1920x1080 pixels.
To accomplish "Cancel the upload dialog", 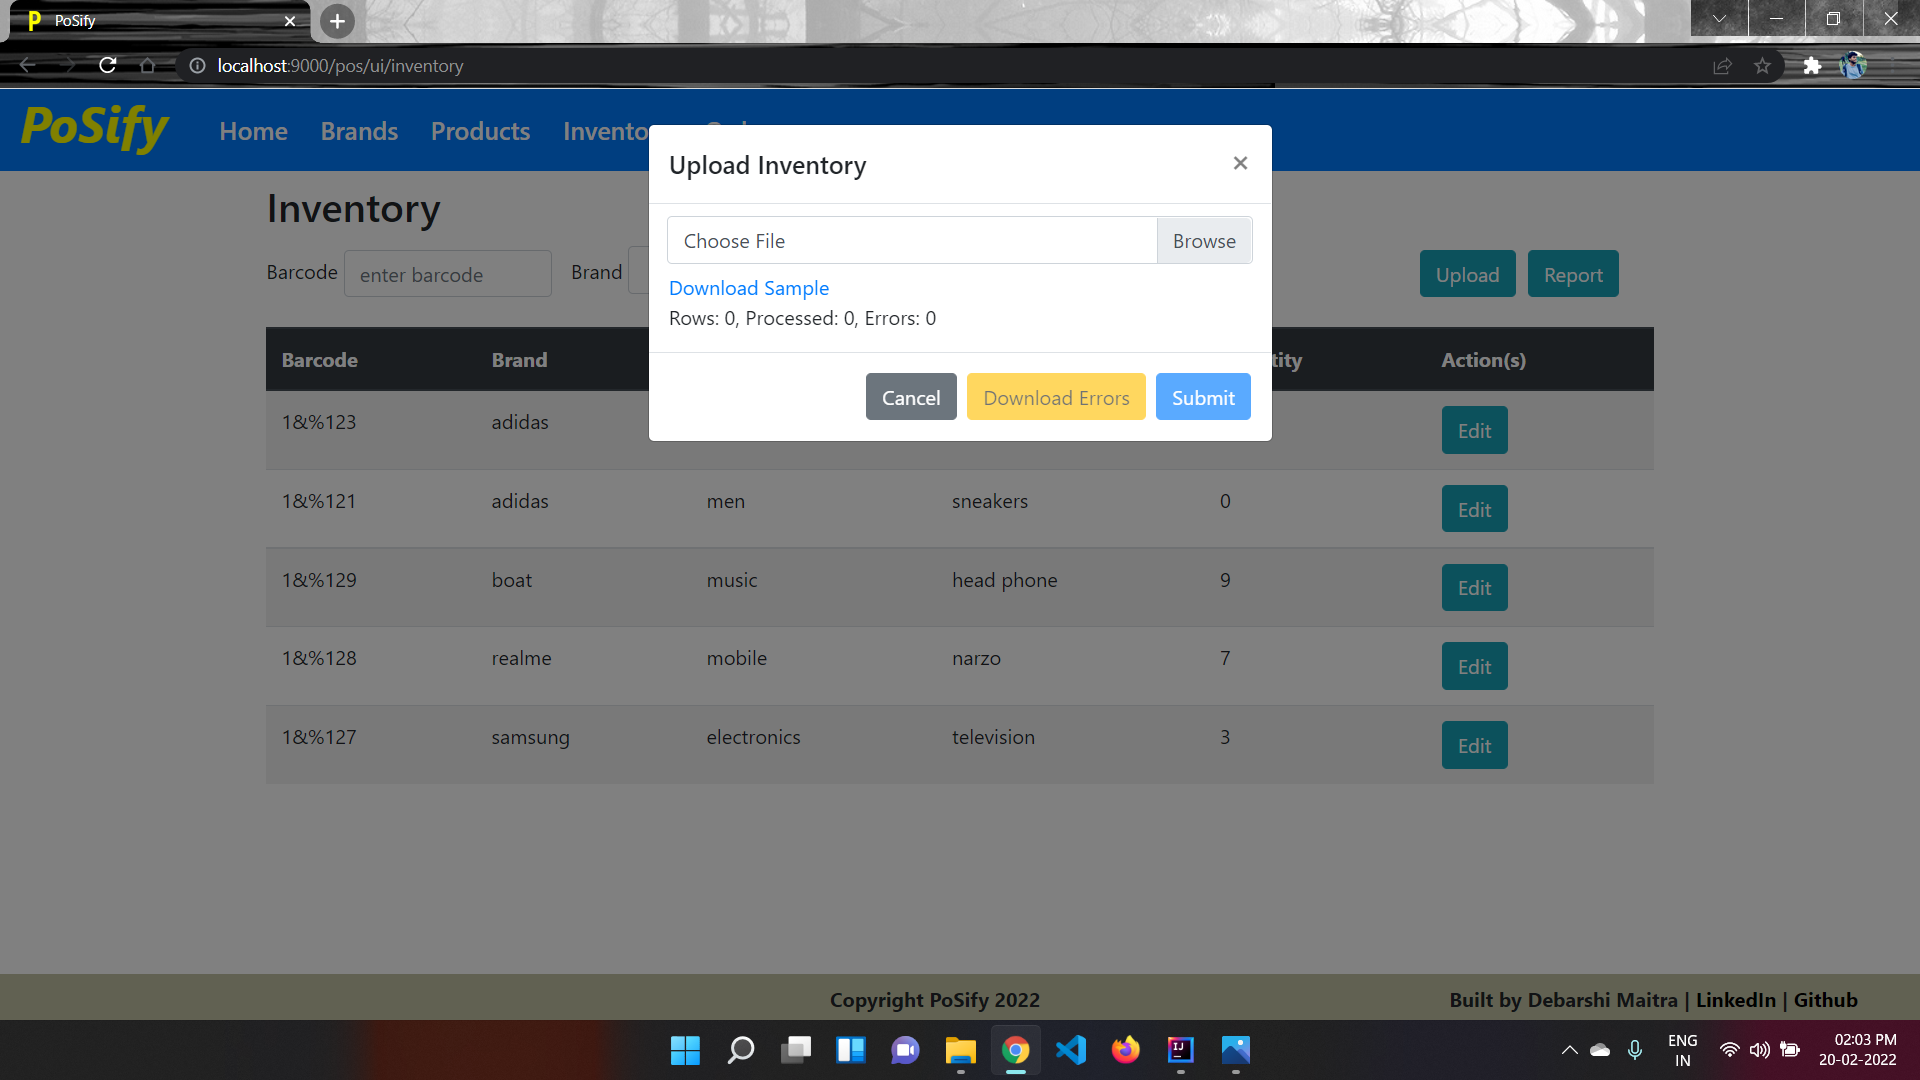I will (x=910, y=397).
